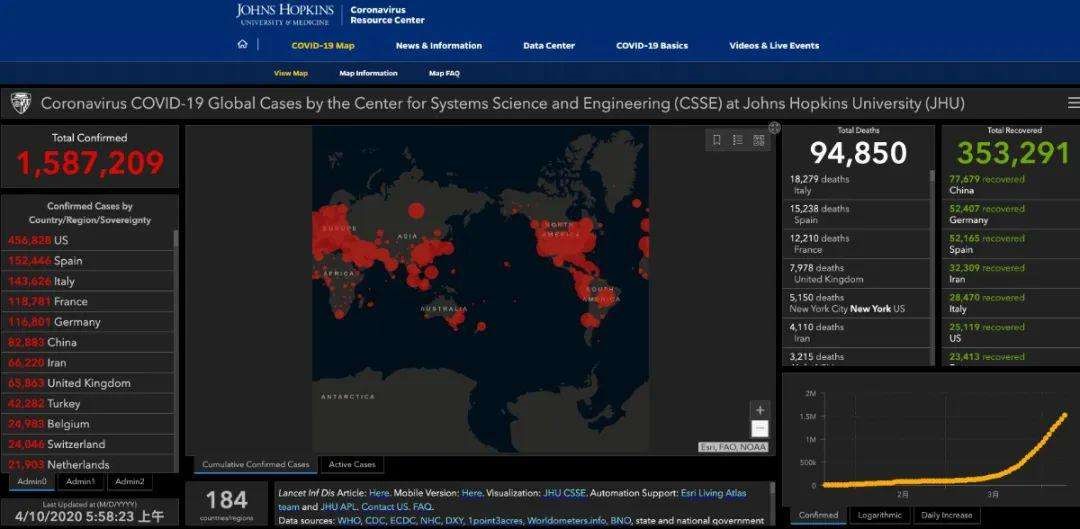The height and width of the screenshot is (529, 1080).
Task: Select the Map FAQ sub-tab
Action: pyautogui.click(x=444, y=73)
